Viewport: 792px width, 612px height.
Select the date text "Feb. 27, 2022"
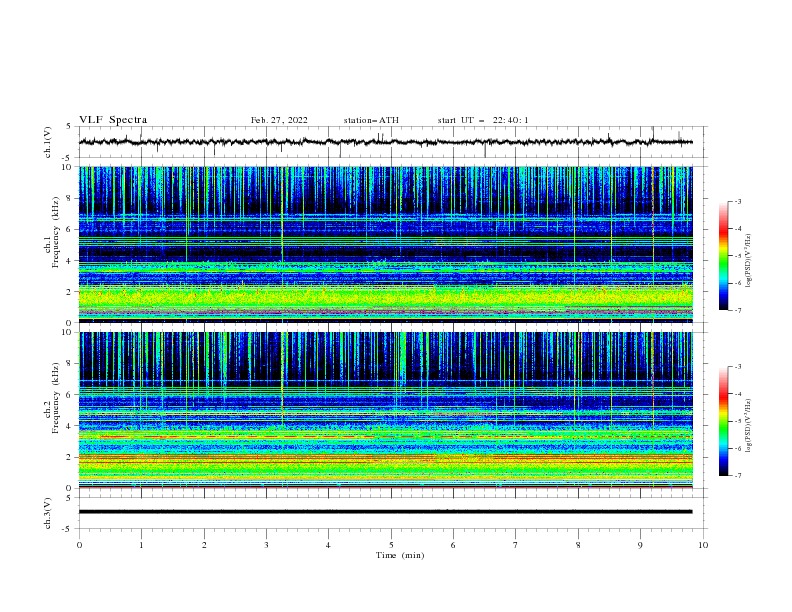click(x=279, y=120)
